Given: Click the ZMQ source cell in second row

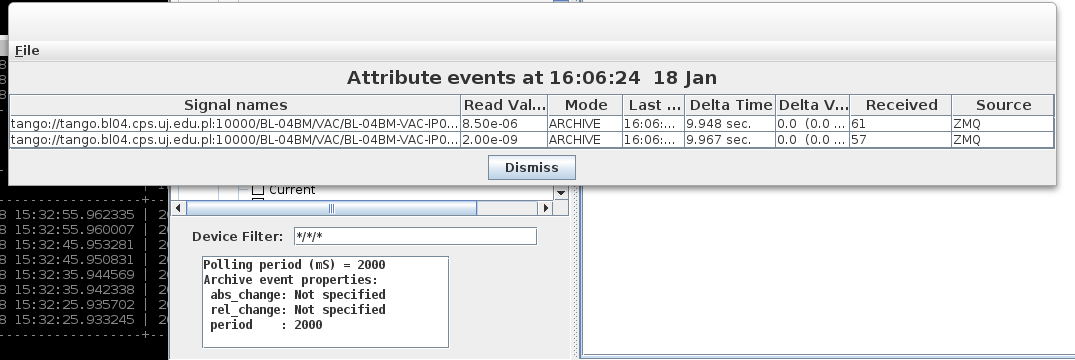Looking at the screenshot, I should point(1003,140).
